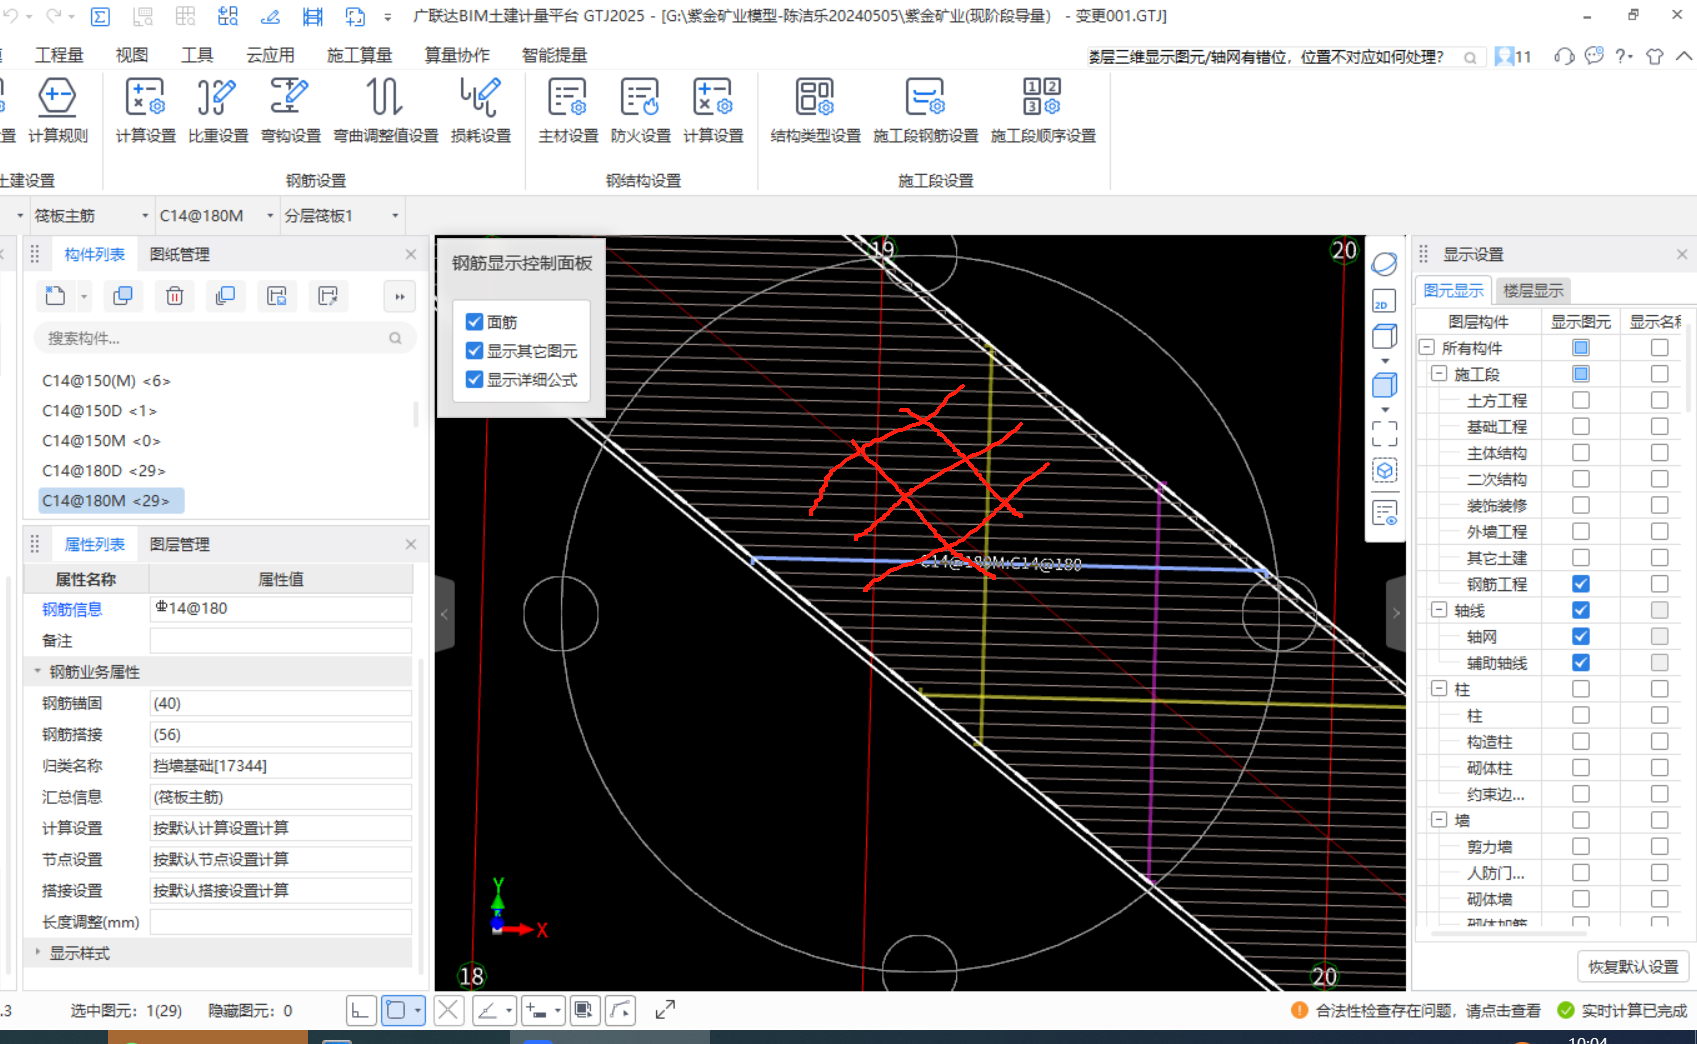Click the 长度调整(mm) value field
Viewport: 1697px width, 1044px height.
click(x=281, y=922)
